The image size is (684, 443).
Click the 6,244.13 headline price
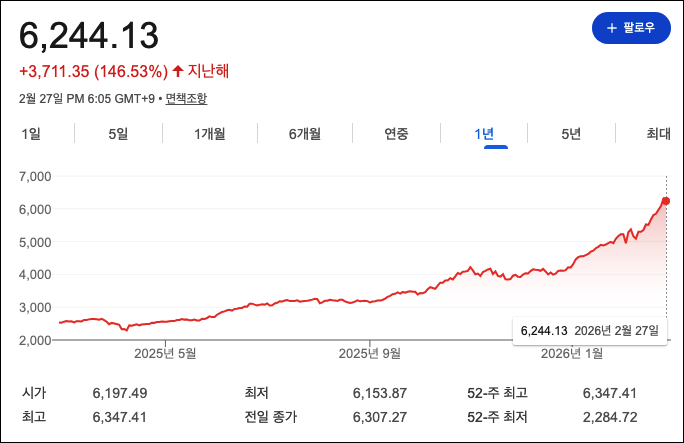(x=90, y=36)
